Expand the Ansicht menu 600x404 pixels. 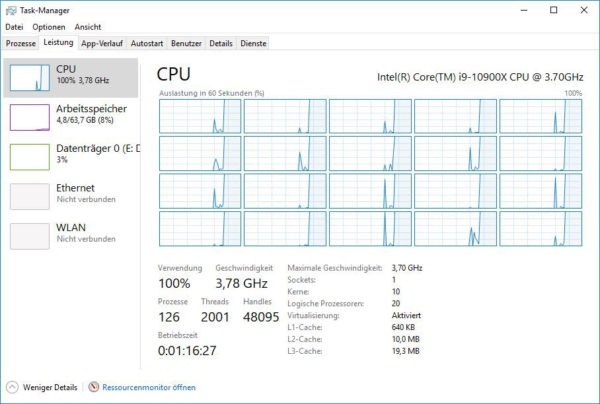(x=87, y=27)
